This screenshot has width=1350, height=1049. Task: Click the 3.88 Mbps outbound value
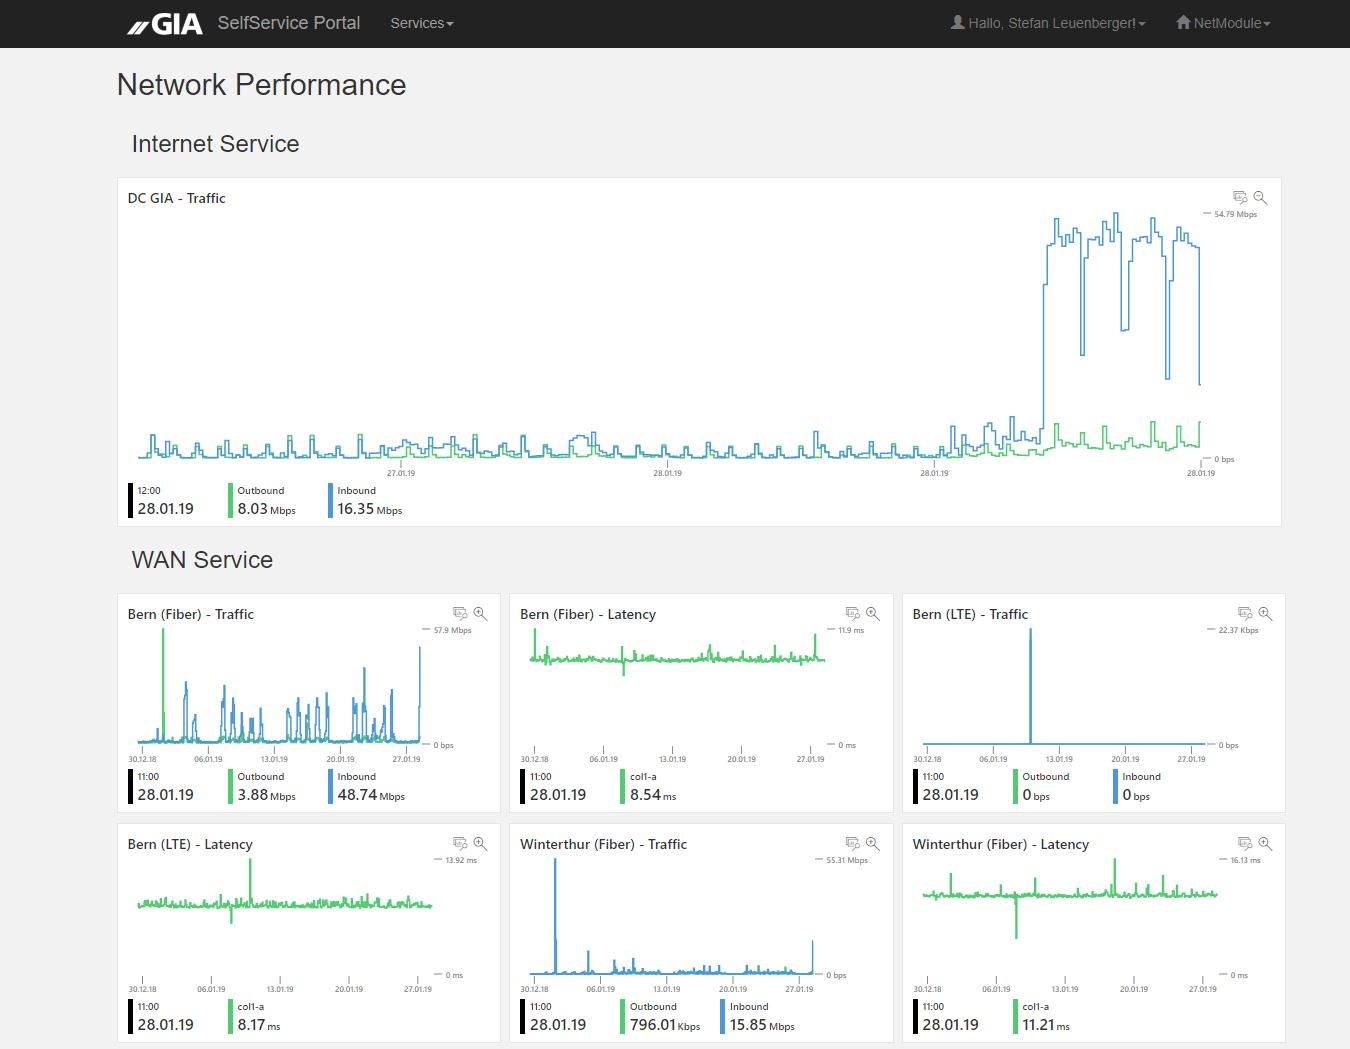(x=266, y=795)
